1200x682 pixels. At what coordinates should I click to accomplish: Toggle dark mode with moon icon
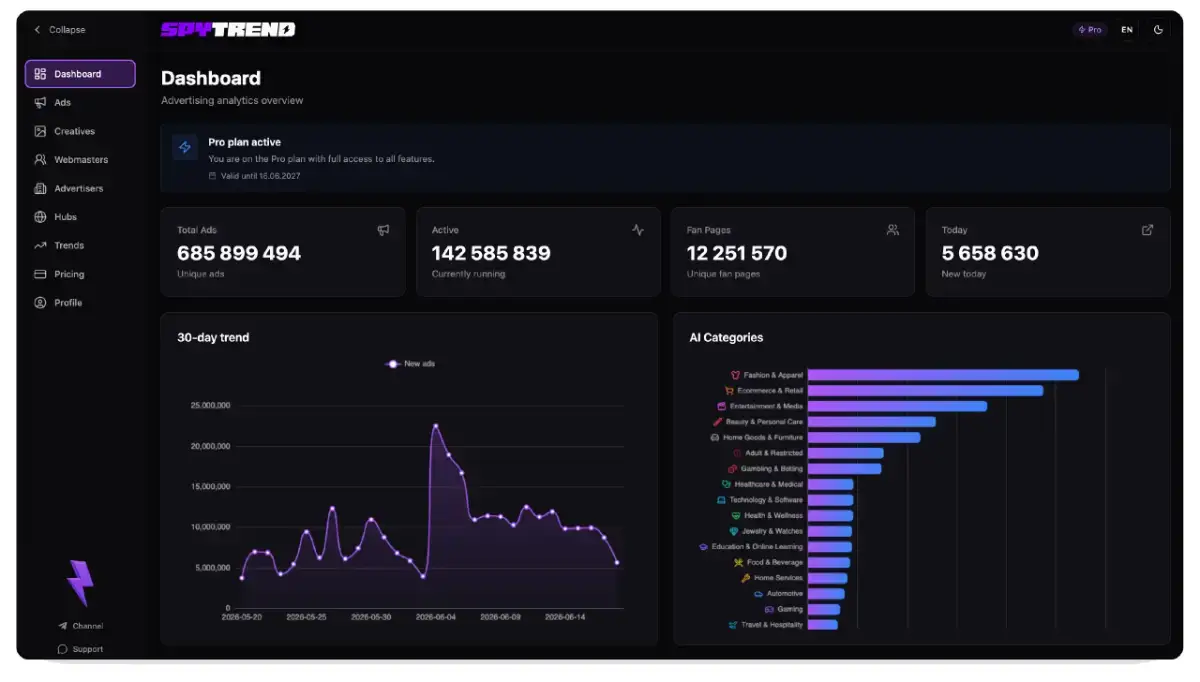[1158, 30]
